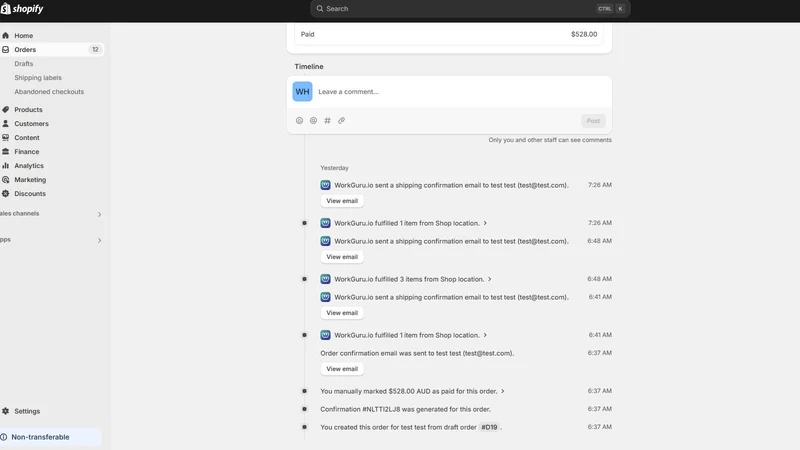This screenshot has height=450, width=800.
Task: Insert emoji in comment
Action: [299, 121]
